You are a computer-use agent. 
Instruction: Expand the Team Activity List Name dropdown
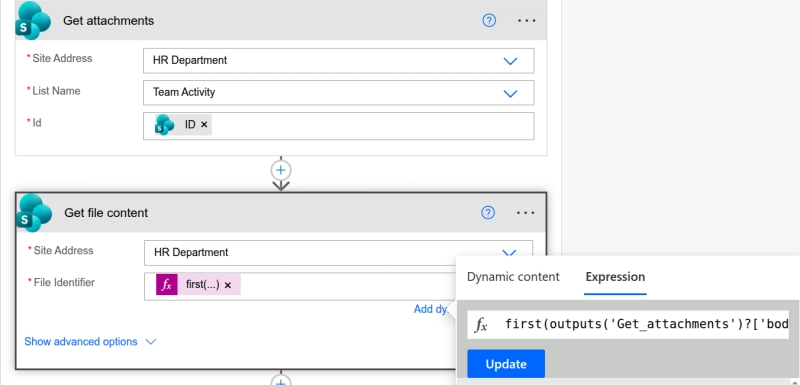coord(510,93)
